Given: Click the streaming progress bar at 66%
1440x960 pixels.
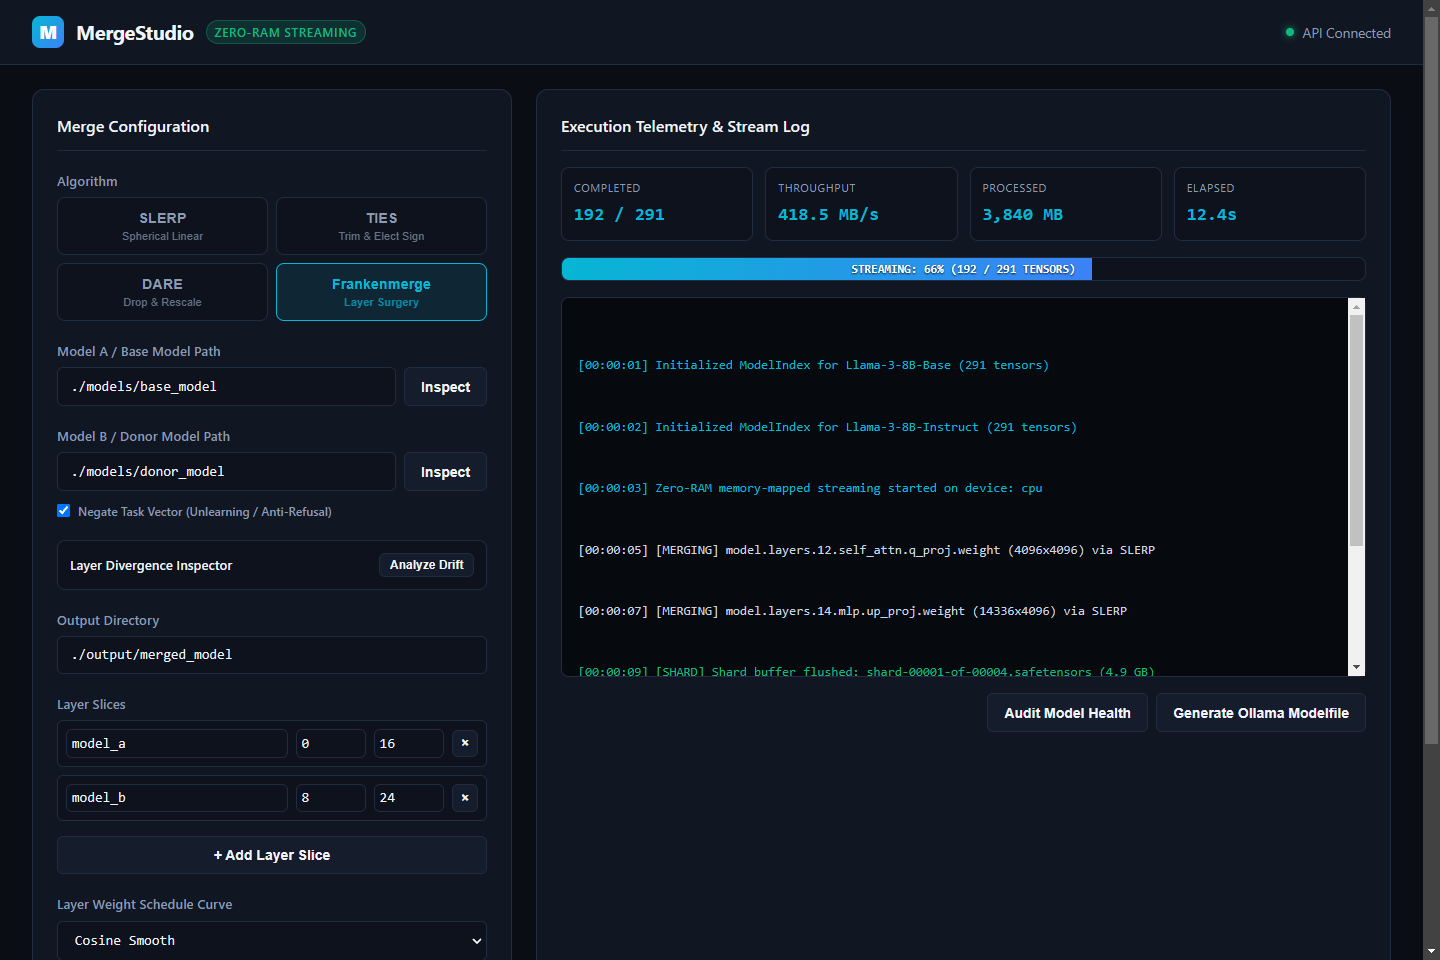Looking at the screenshot, I should (963, 269).
